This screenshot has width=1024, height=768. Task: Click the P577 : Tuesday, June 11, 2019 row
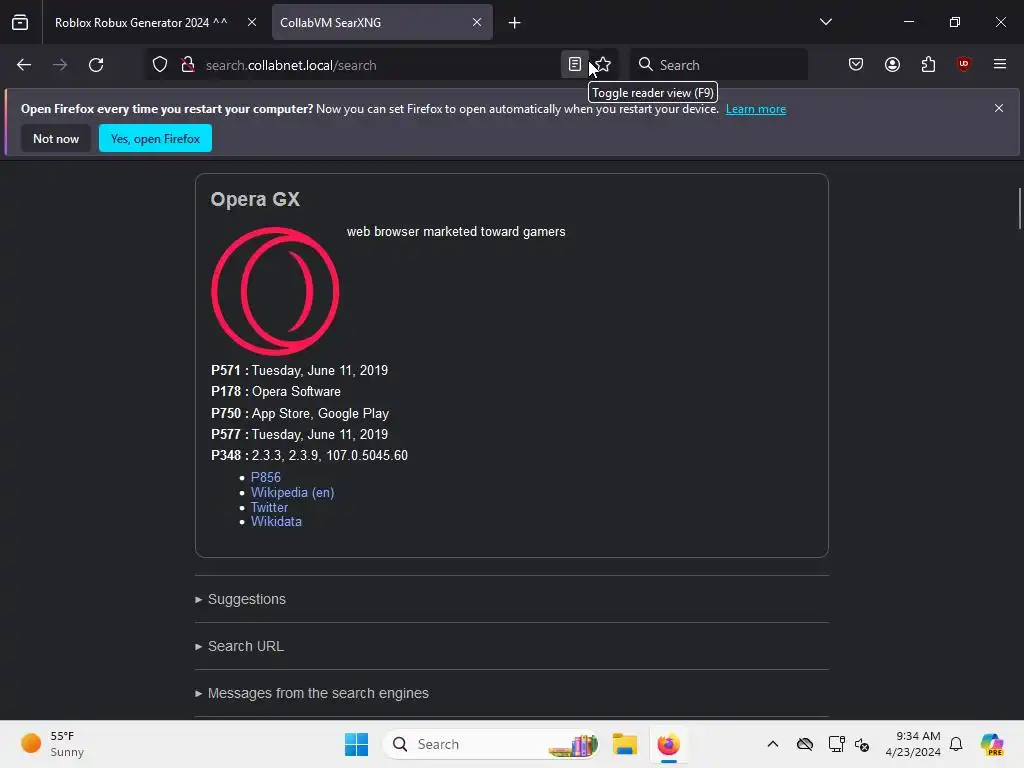coord(299,434)
